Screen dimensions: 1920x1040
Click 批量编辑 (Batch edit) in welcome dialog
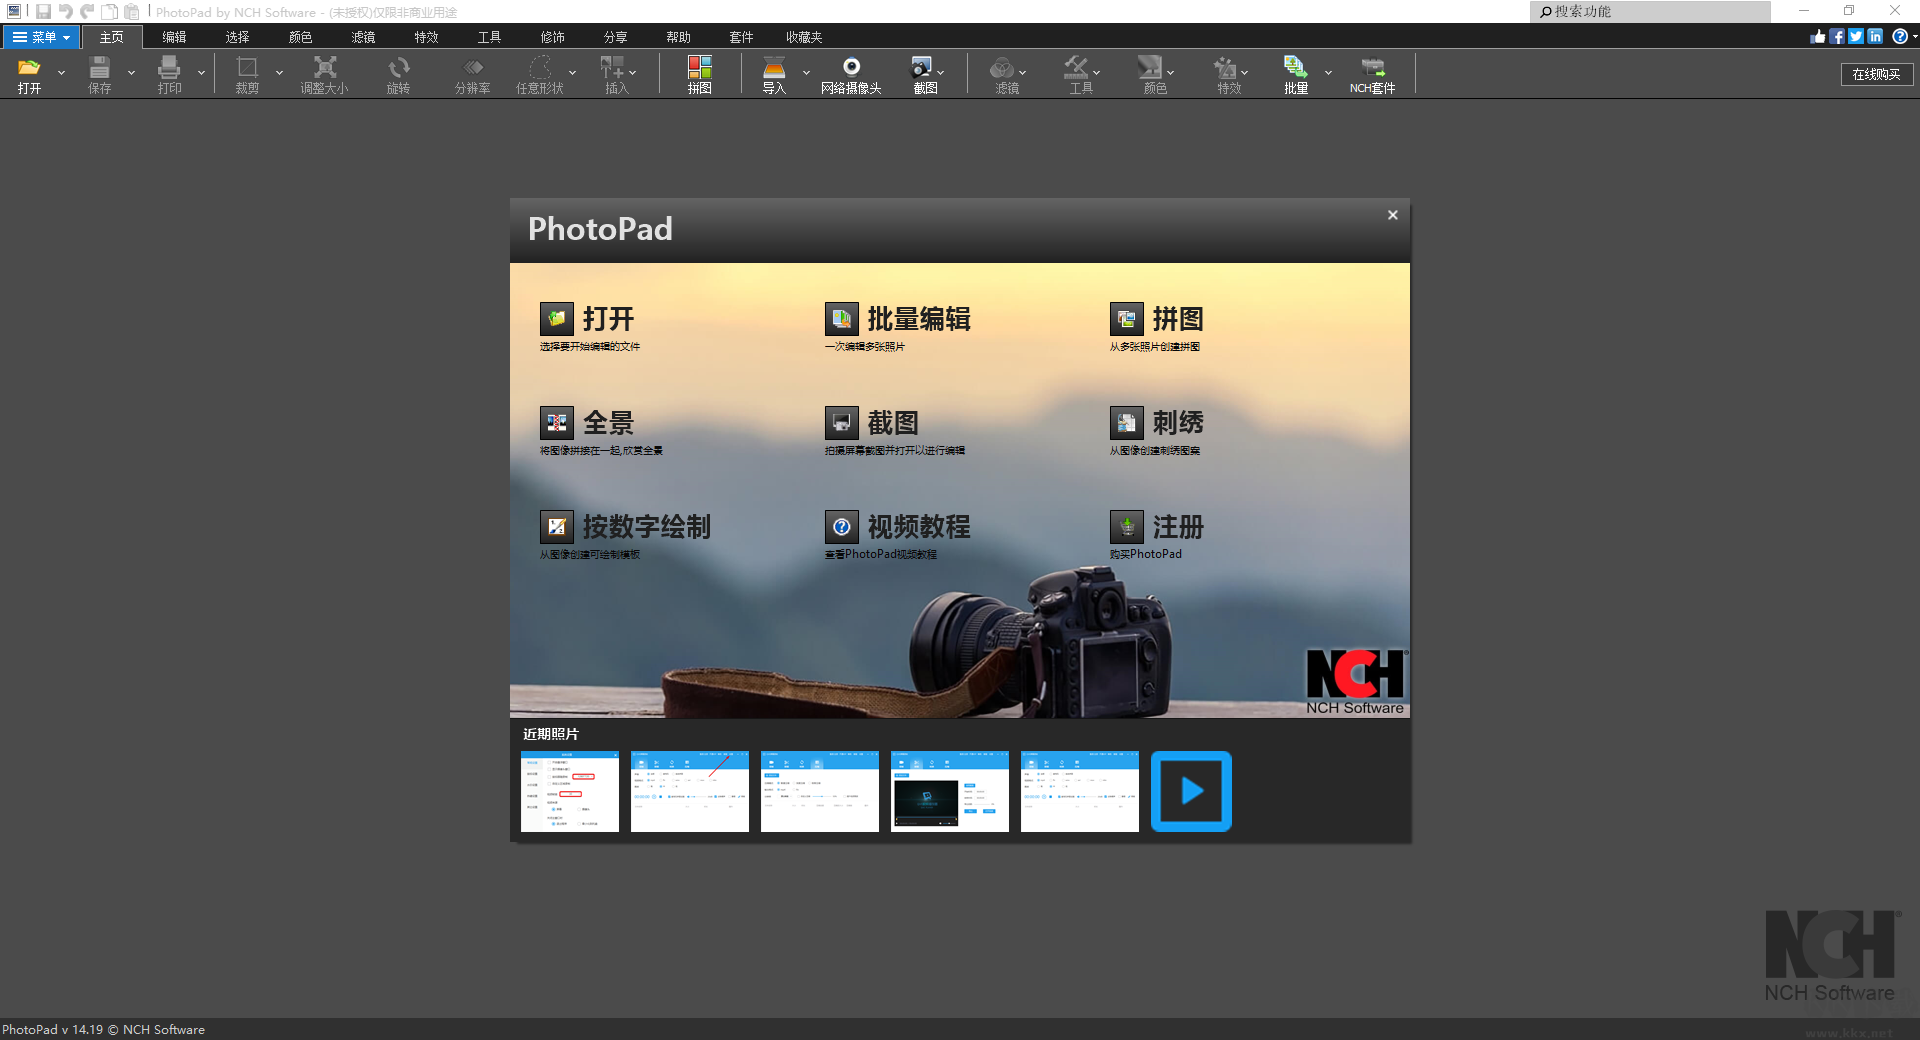[898, 320]
